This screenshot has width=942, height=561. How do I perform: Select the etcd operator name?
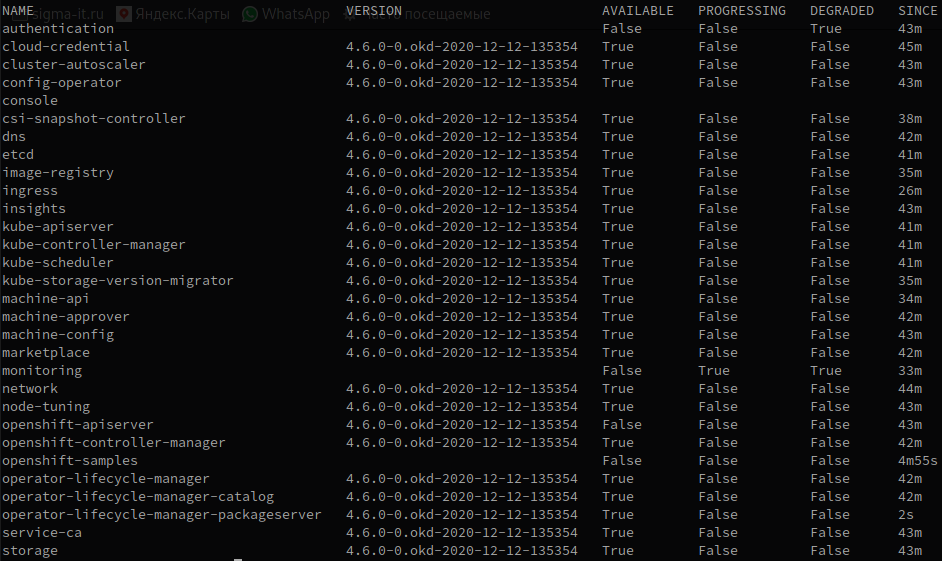click(18, 155)
